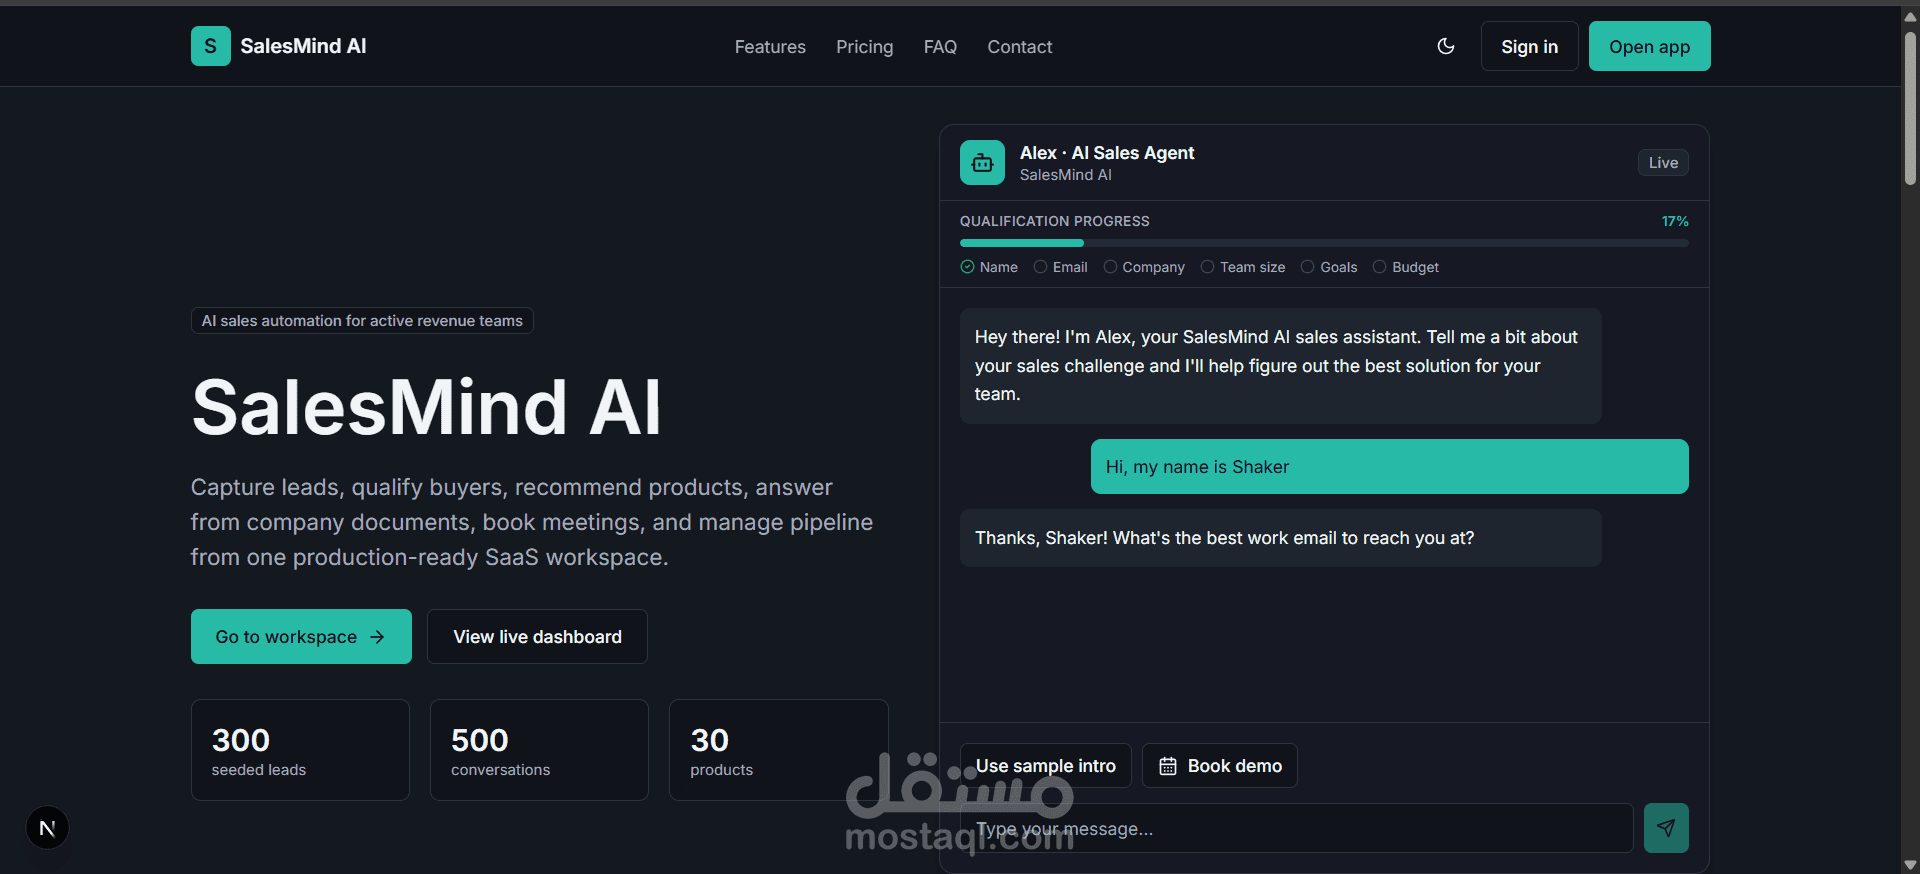This screenshot has width=1920, height=874.
Task: Click the Sign in button
Action: (x=1530, y=46)
